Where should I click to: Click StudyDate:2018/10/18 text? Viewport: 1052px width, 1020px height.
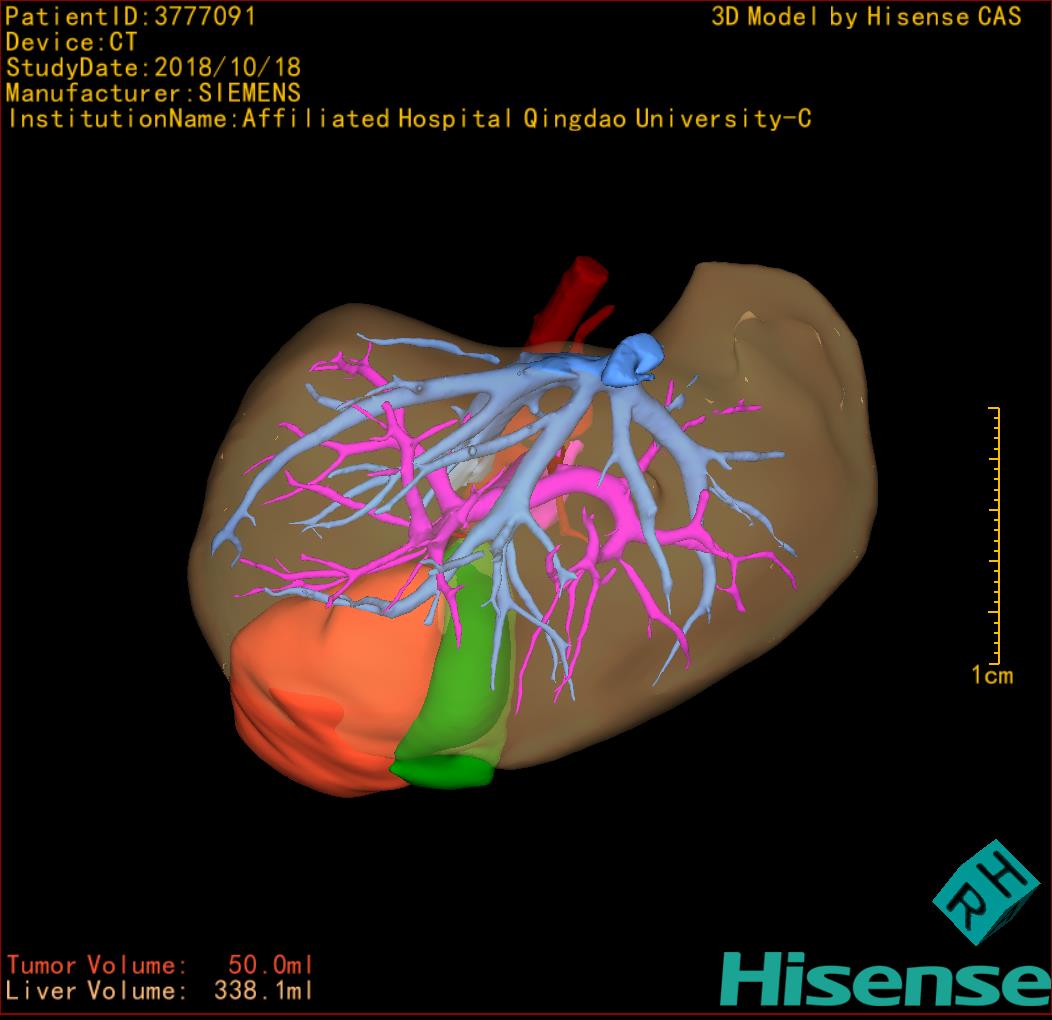pyautogui.click(x=154, y=68)
